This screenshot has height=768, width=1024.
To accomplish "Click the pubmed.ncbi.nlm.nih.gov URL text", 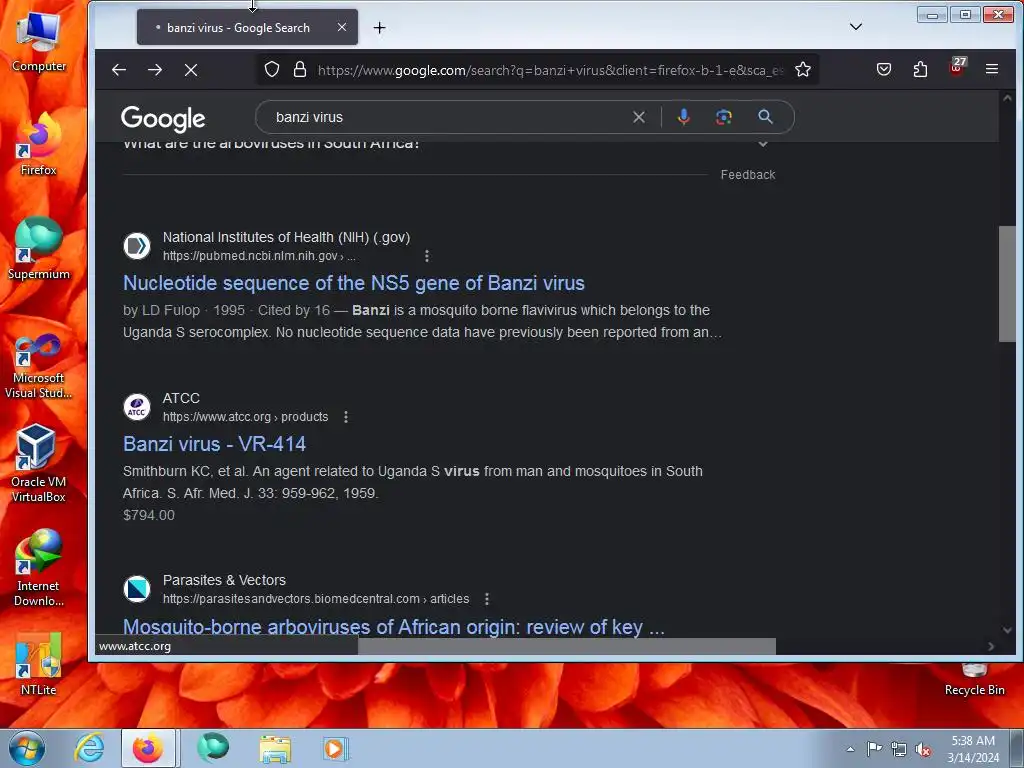I will [x=259, y=256].
